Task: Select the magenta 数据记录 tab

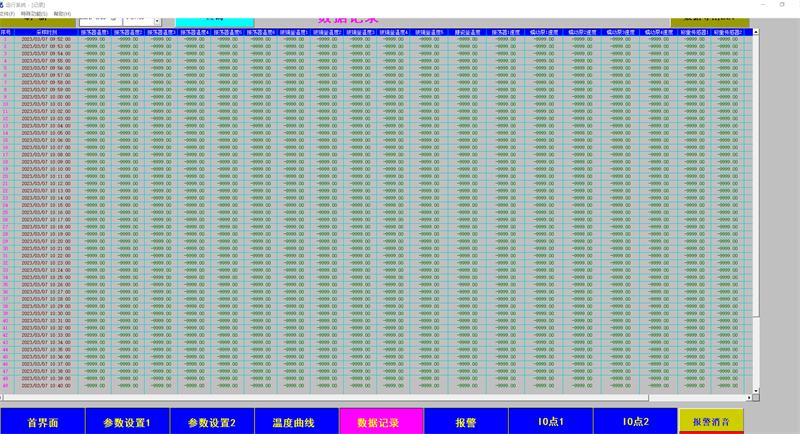Action: click(x=382, y=422)
